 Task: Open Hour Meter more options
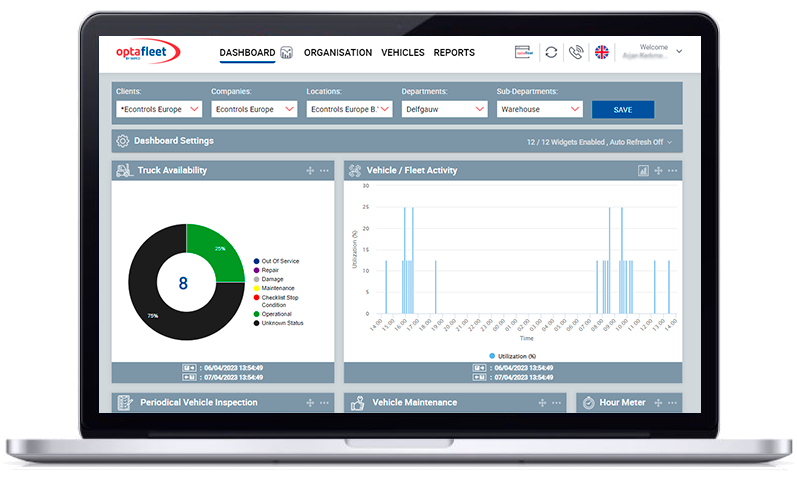click(x=672, y=403)
